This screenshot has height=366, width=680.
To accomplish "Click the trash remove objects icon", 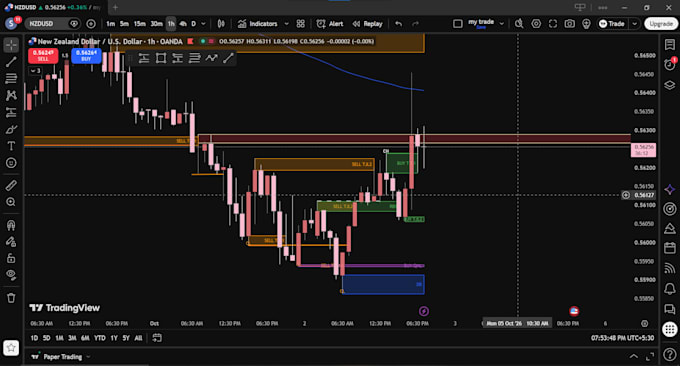I will point(11,298).
